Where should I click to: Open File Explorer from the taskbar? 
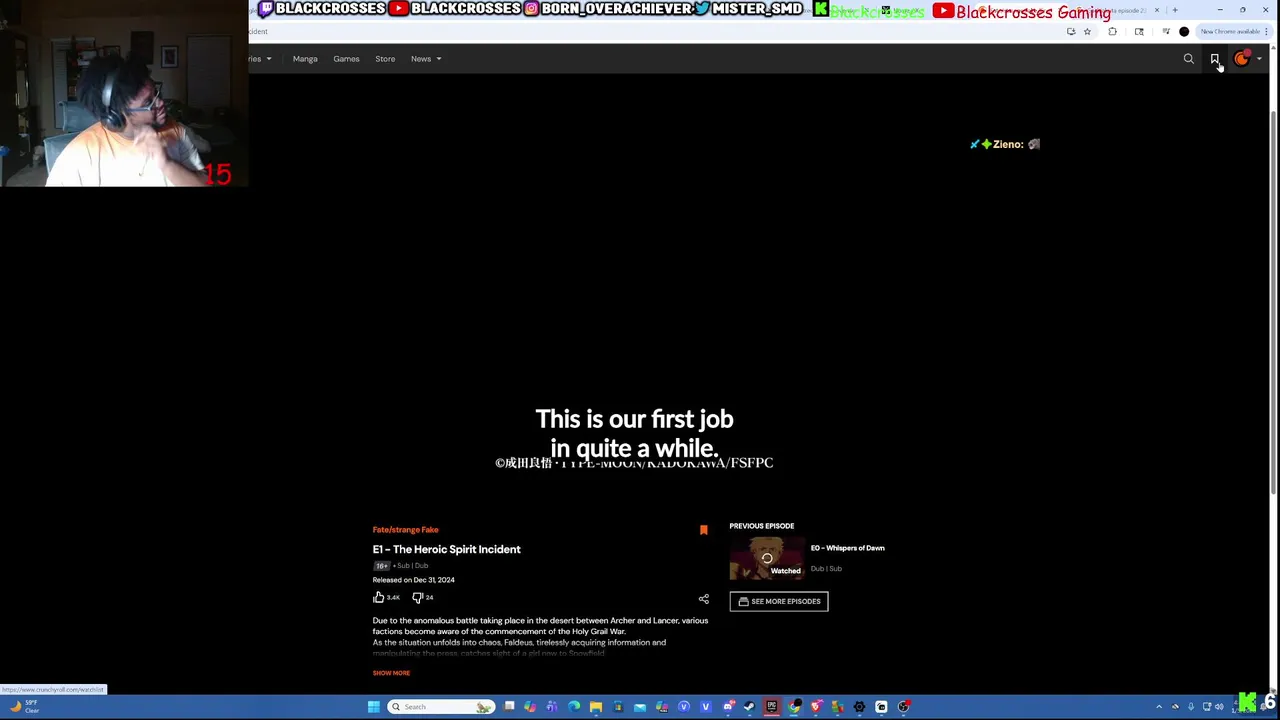point(596,707)
